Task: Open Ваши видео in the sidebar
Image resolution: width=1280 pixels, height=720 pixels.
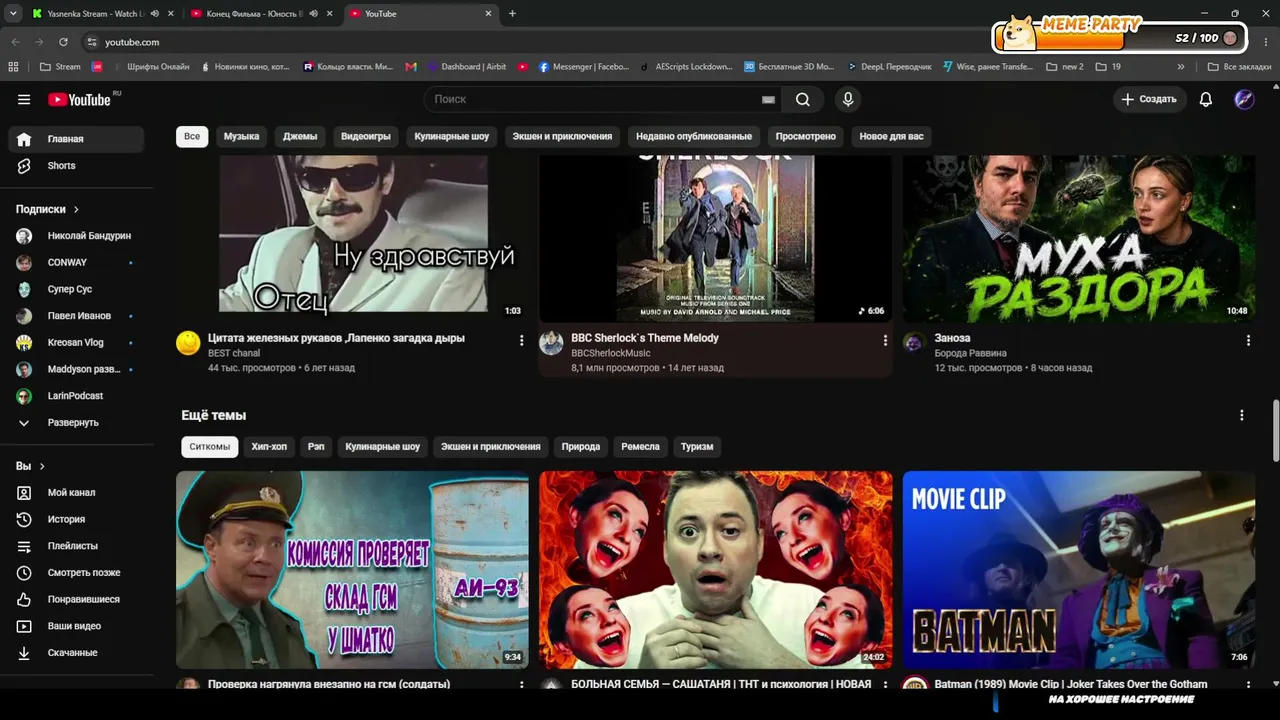Action: pos(76,626)
